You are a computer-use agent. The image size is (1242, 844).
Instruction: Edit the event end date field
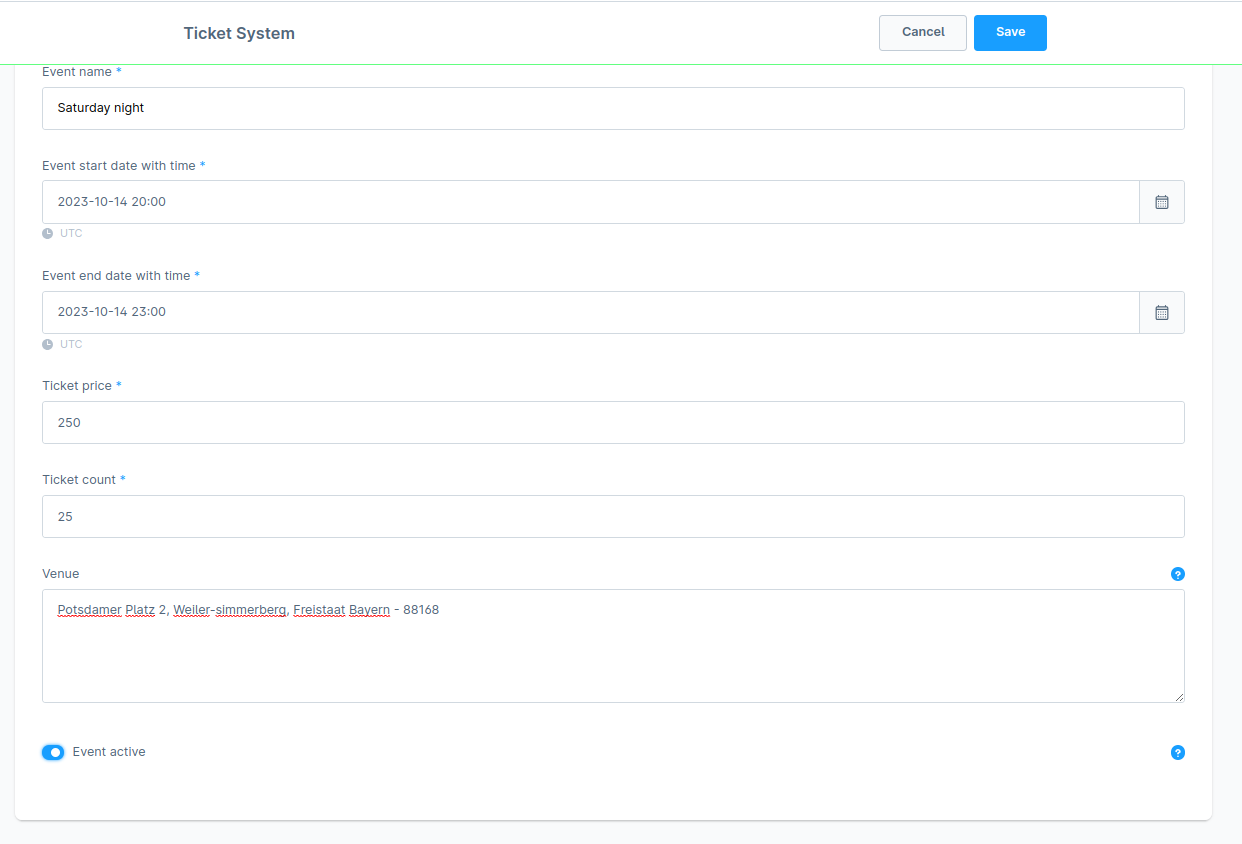(x=591, y=312)
